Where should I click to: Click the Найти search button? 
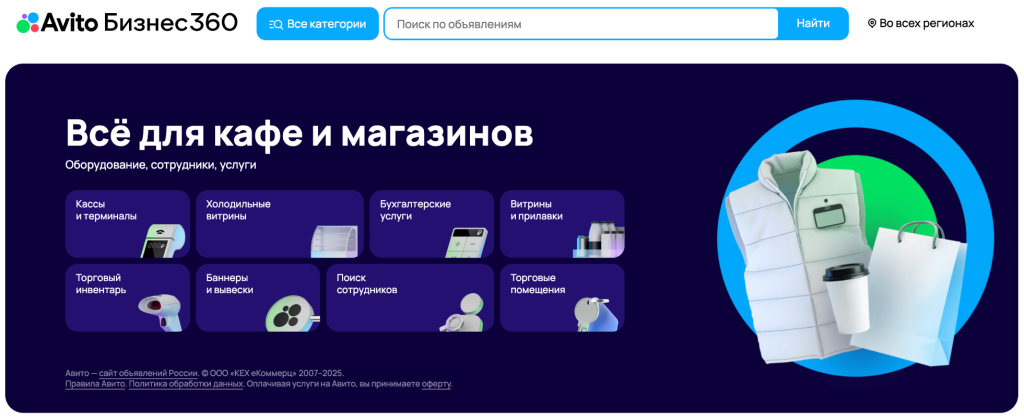(x=813, y=24)
